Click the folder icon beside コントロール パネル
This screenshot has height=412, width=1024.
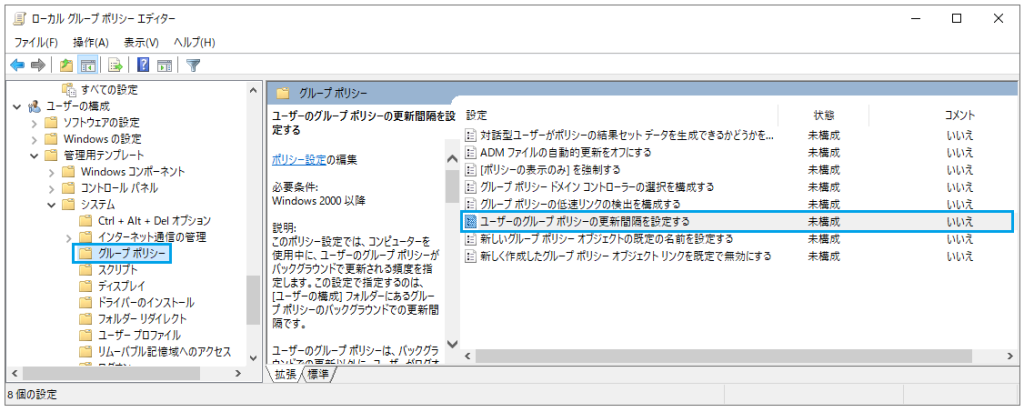69,187
